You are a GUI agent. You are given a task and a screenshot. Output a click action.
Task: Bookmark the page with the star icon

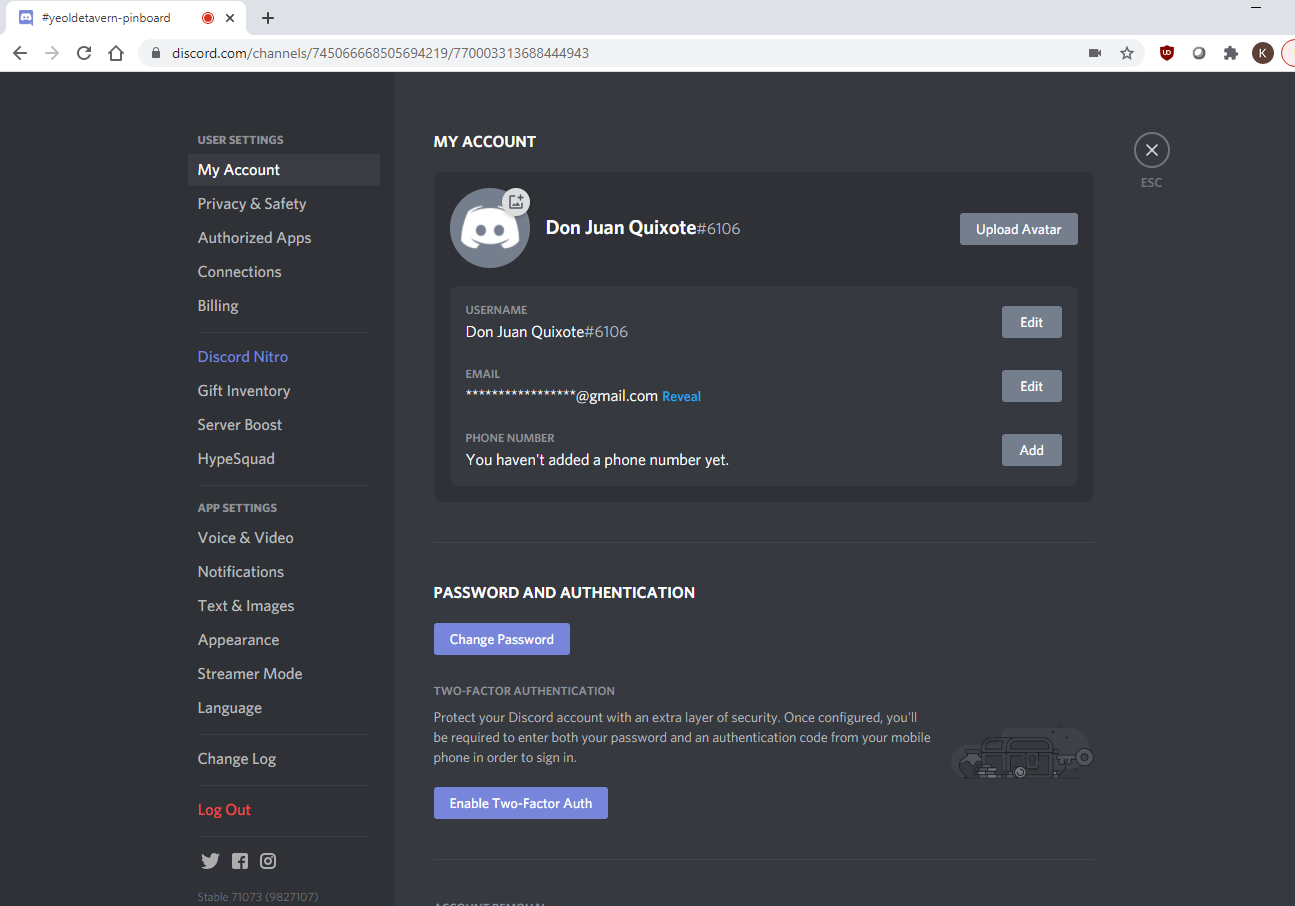click(x=1127, y=53)
